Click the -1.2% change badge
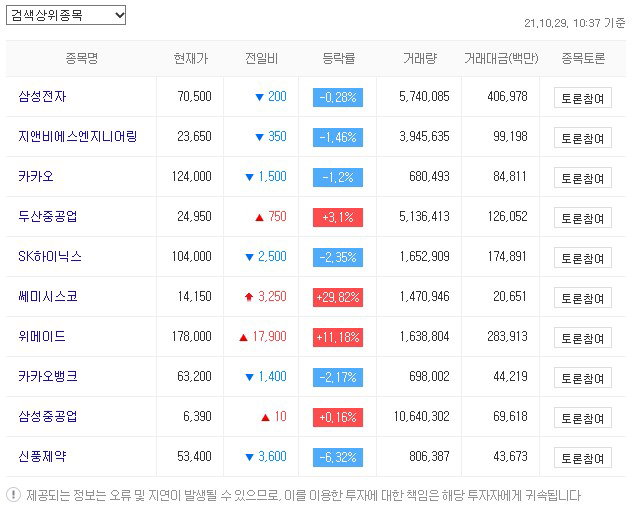The width and height of the screenshot is (637, 511). coord(338,178)
